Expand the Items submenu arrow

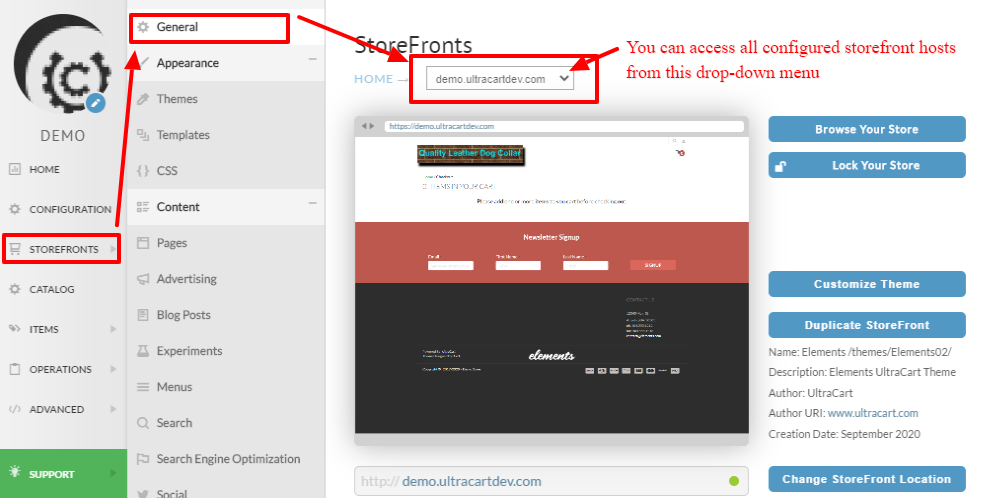113,329
